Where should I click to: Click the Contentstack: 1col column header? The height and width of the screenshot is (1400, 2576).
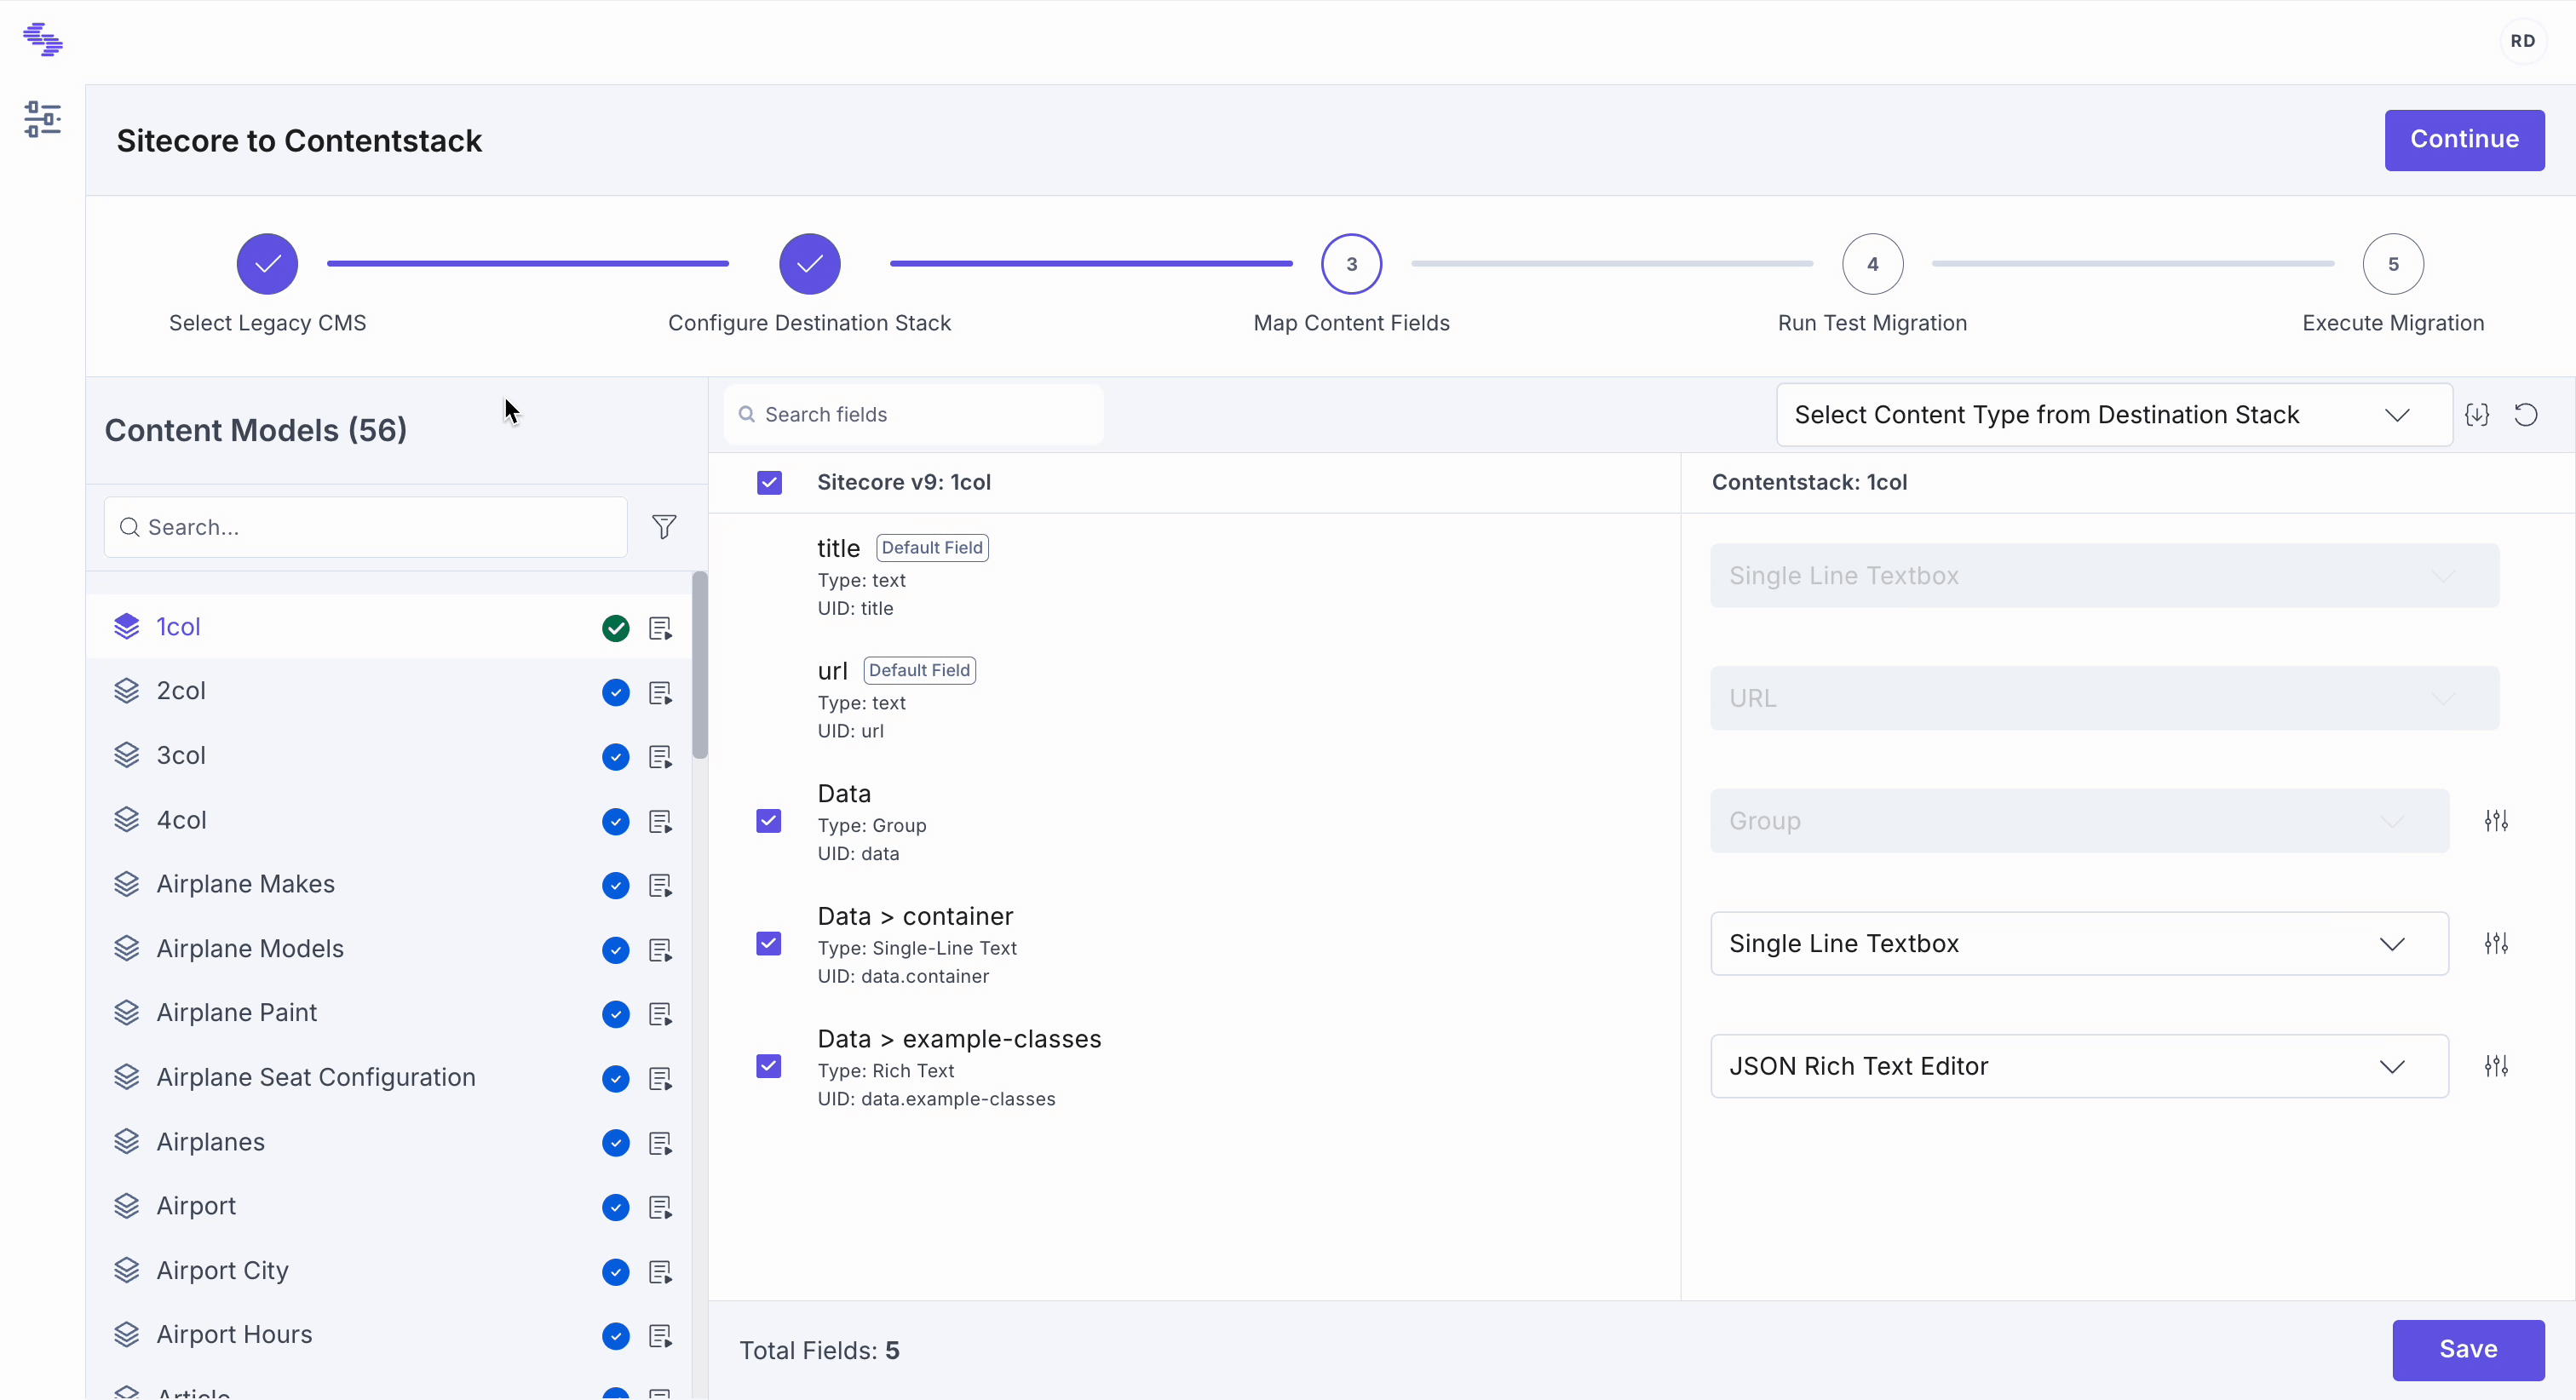(1809, 483)
